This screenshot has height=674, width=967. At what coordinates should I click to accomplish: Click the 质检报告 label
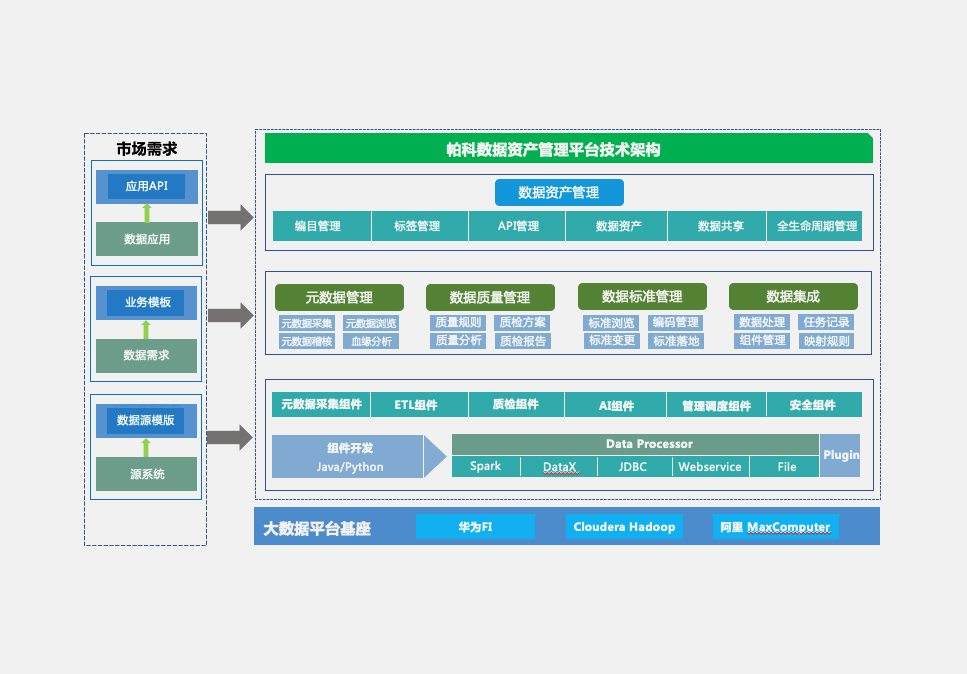(523, 341)
